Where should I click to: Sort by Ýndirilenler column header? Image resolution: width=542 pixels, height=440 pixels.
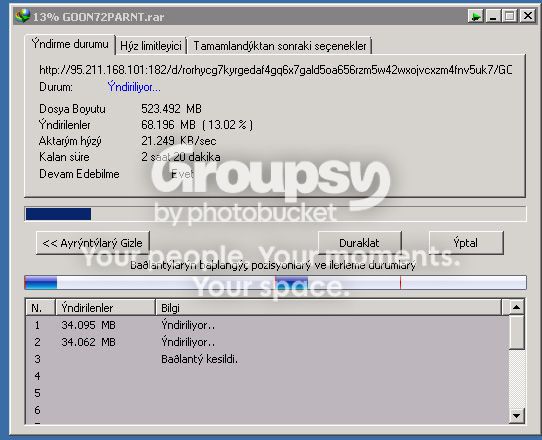coord(105,308)
